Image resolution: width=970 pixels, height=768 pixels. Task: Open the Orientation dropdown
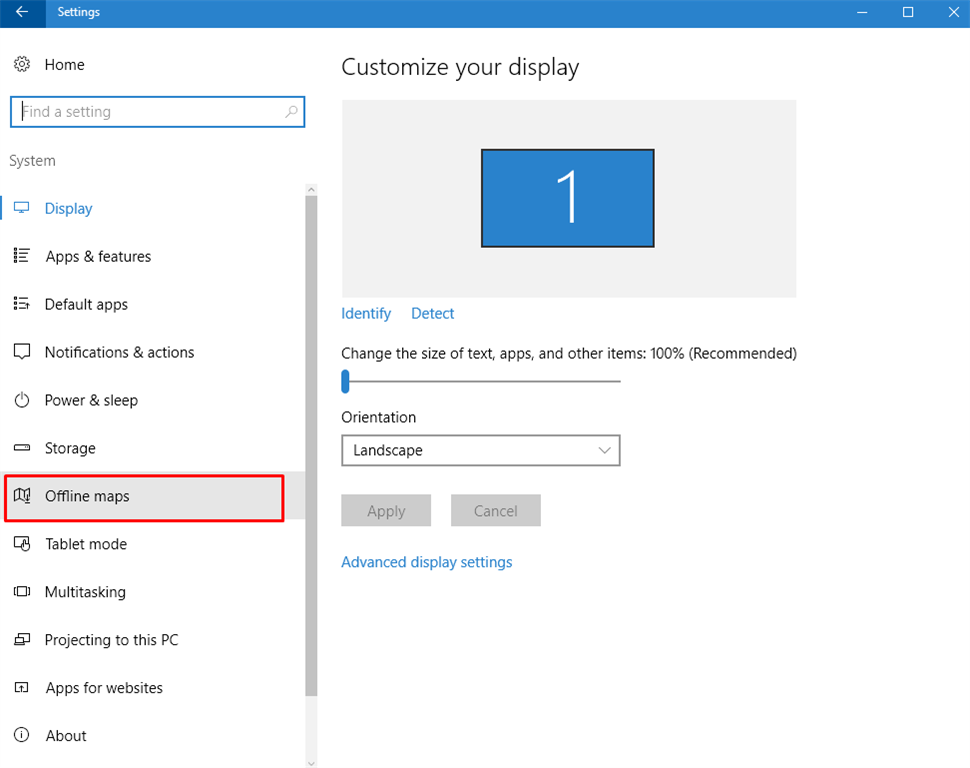(x=480, y=450)
